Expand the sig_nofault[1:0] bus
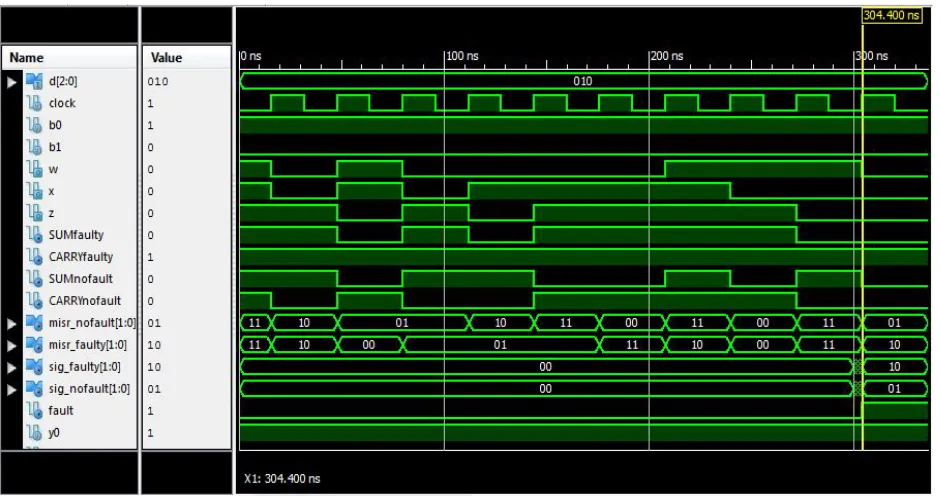 click(11, 389)
